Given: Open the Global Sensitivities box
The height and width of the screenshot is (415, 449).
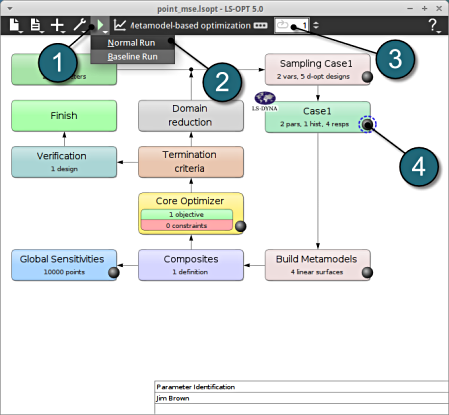Looking at the screenshot, I should (x=64, y=265).
